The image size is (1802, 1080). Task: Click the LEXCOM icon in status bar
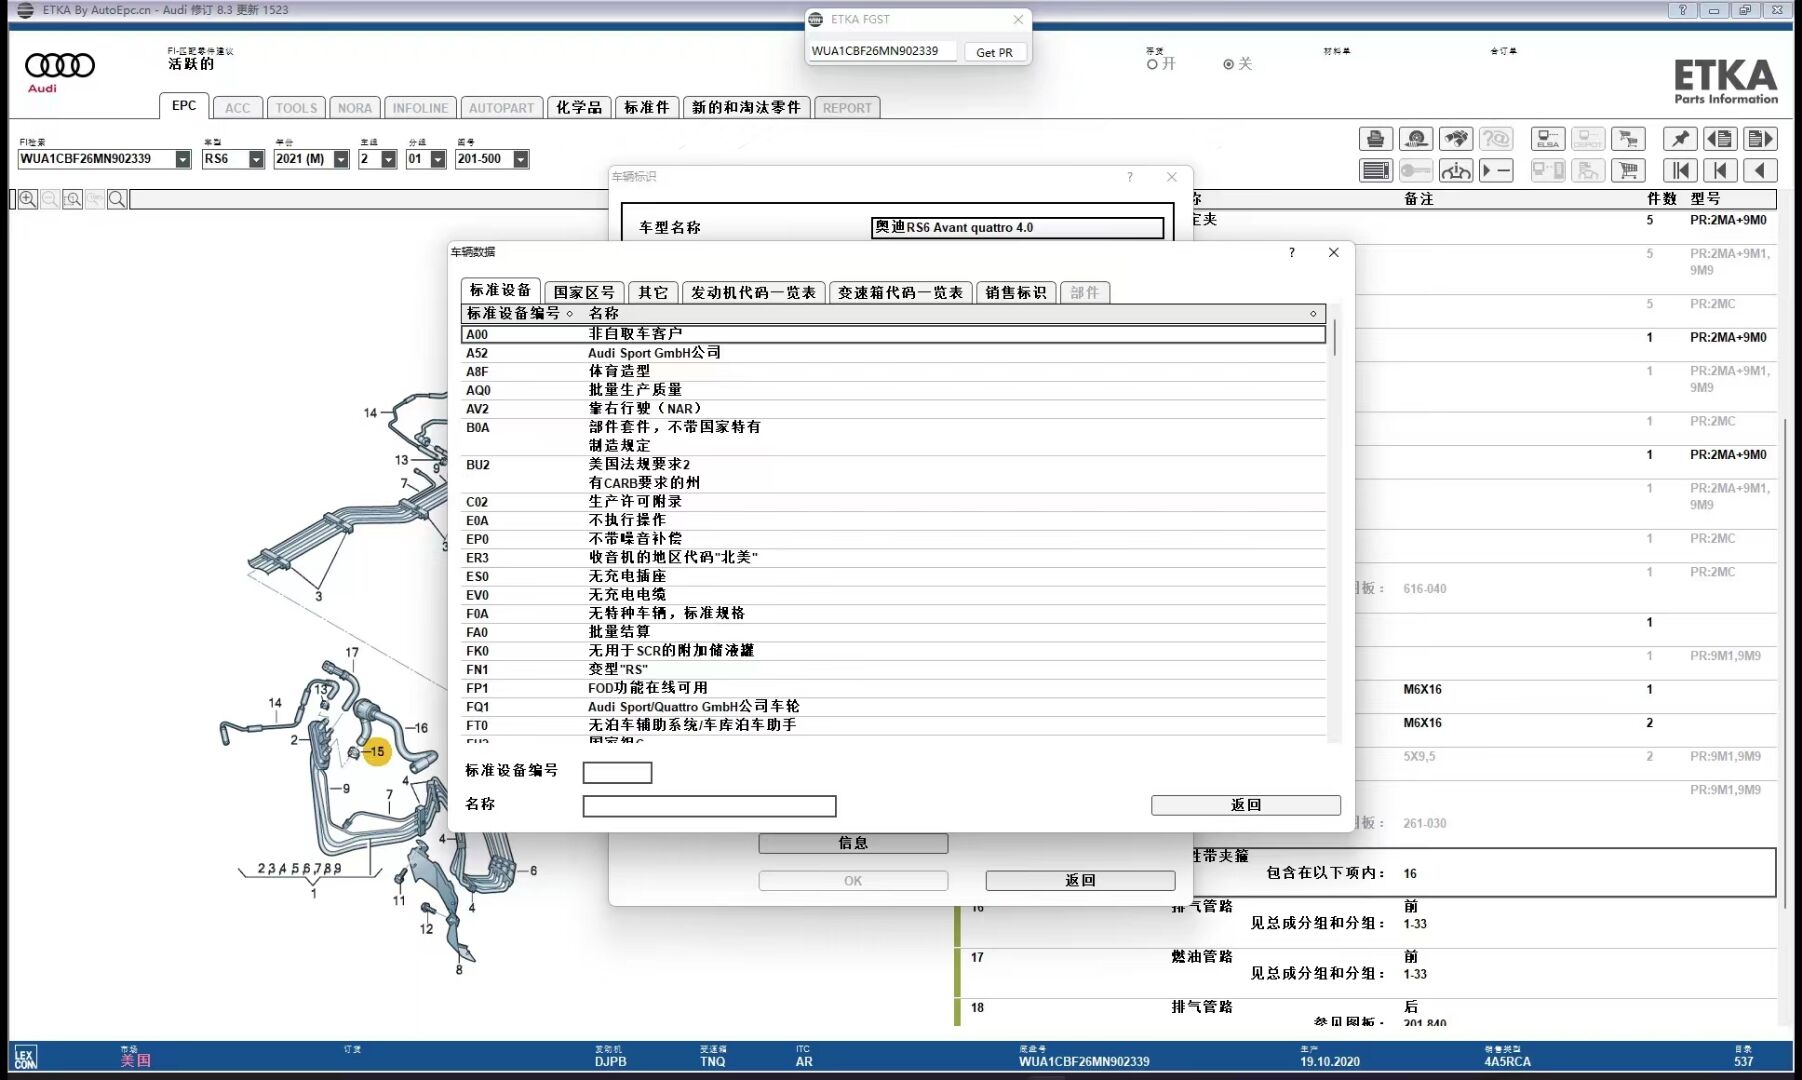click(25, 1058)
